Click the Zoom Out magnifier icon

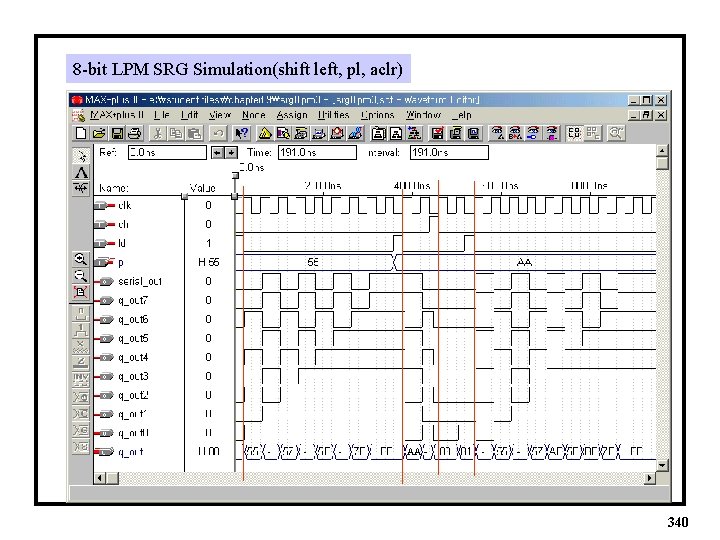coord(81,276)
